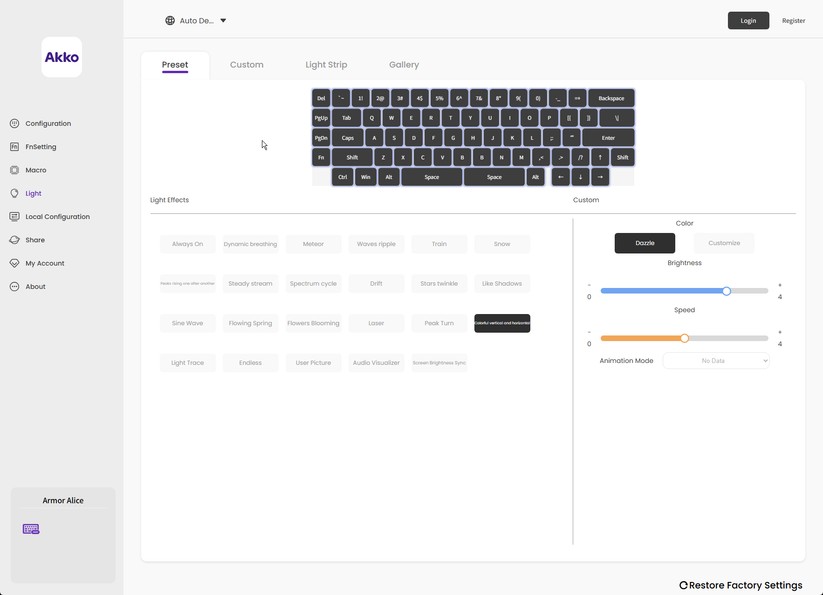Open the Macro section icon
Screen dimensions: 823x595
point(14,170)
